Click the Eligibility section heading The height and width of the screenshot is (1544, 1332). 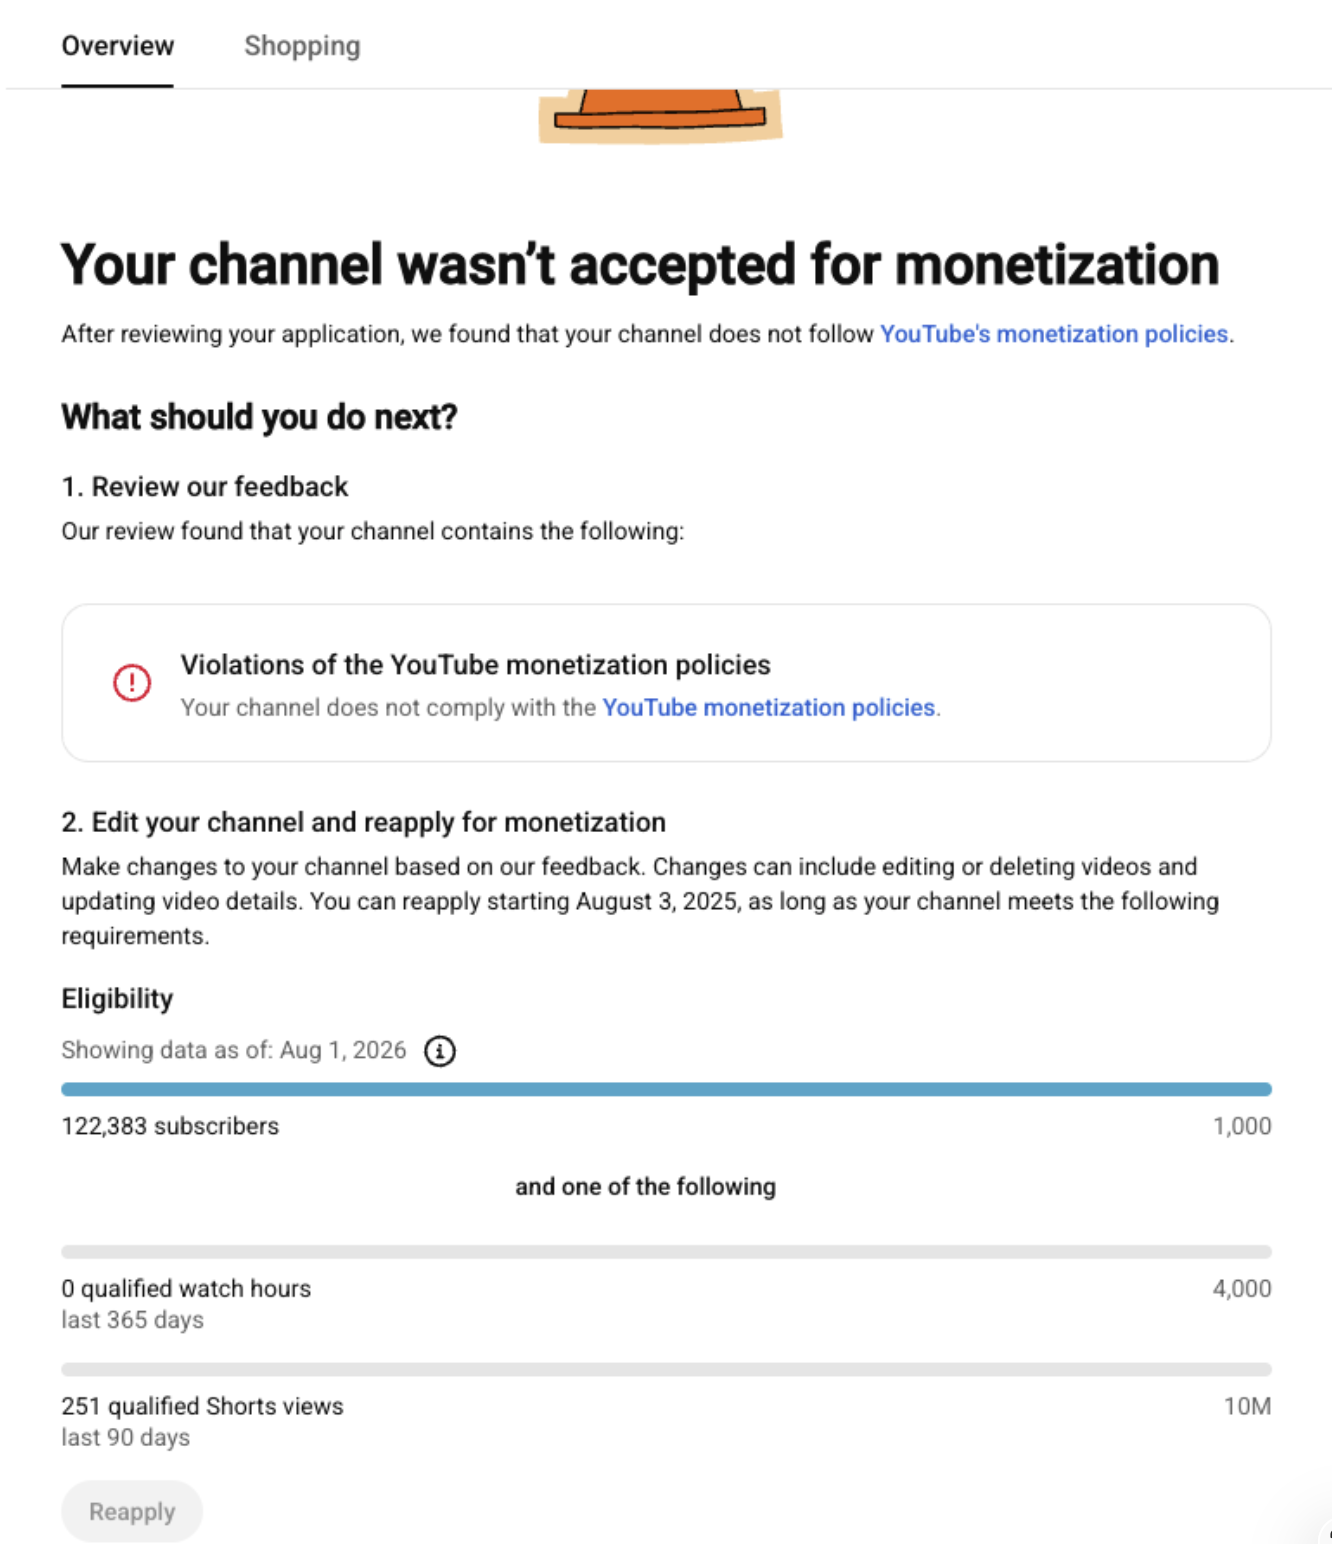point(117,999)
